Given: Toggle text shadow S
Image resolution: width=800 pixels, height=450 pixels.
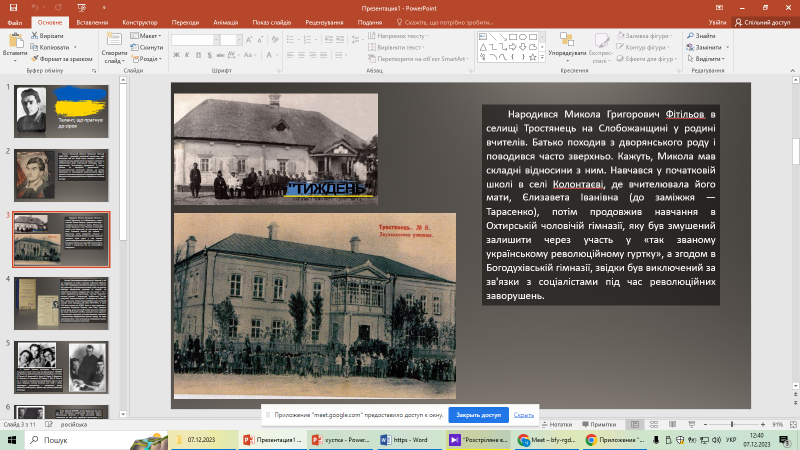Looking at the screenshot, I should pyautogui.click(x=209, y=55).
